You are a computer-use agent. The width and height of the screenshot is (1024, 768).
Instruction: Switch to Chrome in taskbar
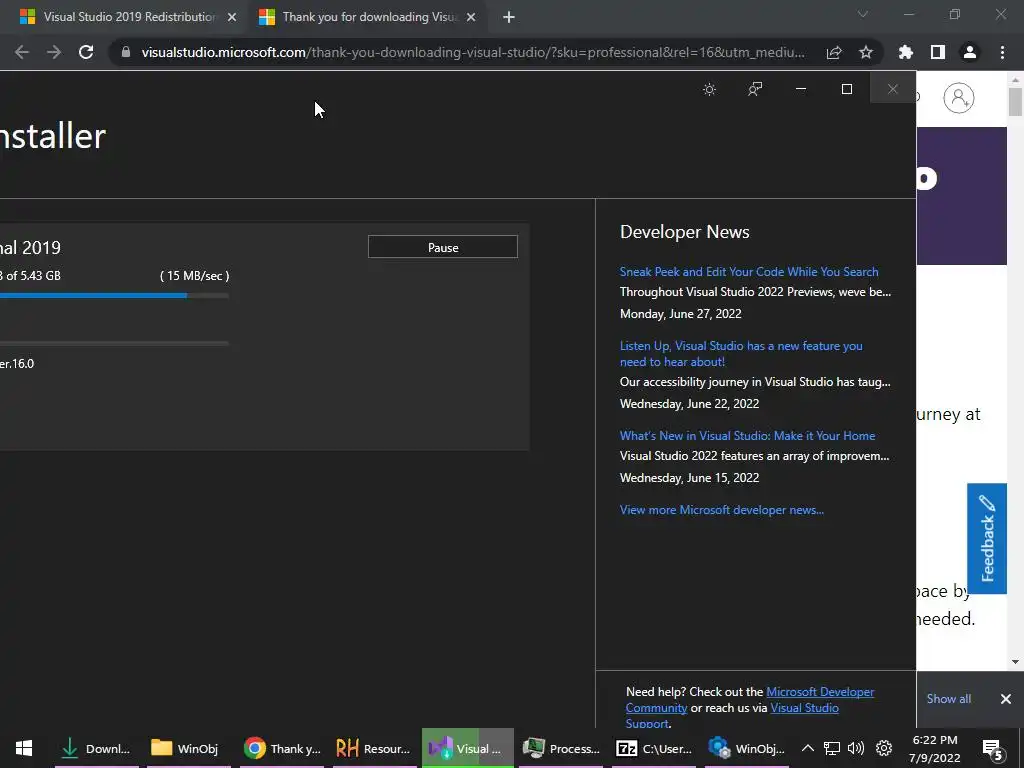(282, 748)
